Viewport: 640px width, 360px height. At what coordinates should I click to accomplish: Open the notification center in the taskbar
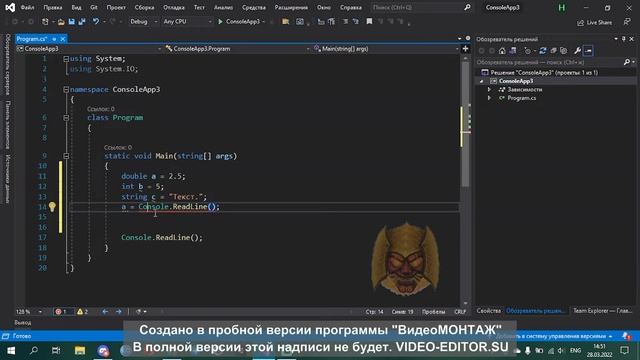click(624, 350)
